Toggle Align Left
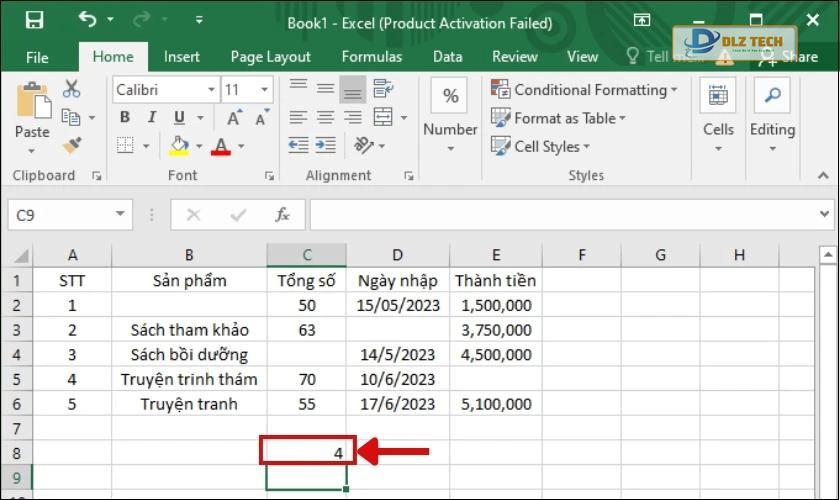840x500 pixels. [298, 117]
